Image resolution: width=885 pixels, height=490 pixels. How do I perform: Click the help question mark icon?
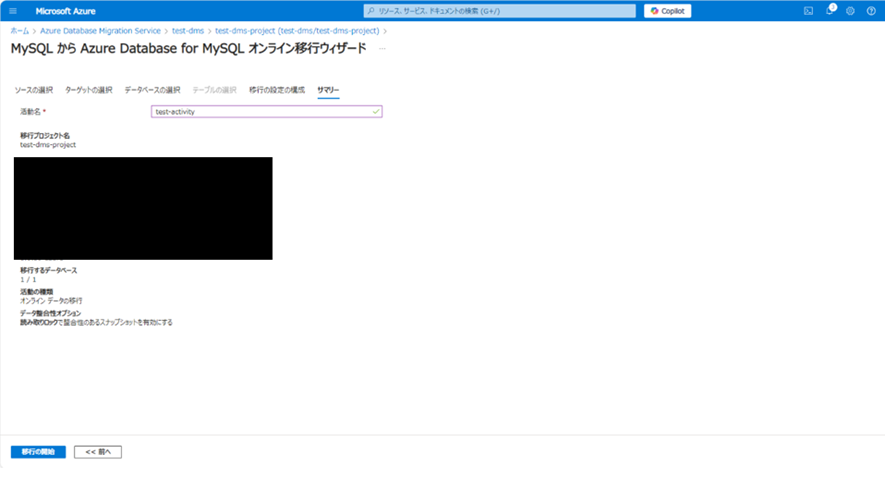click(871, 11)
